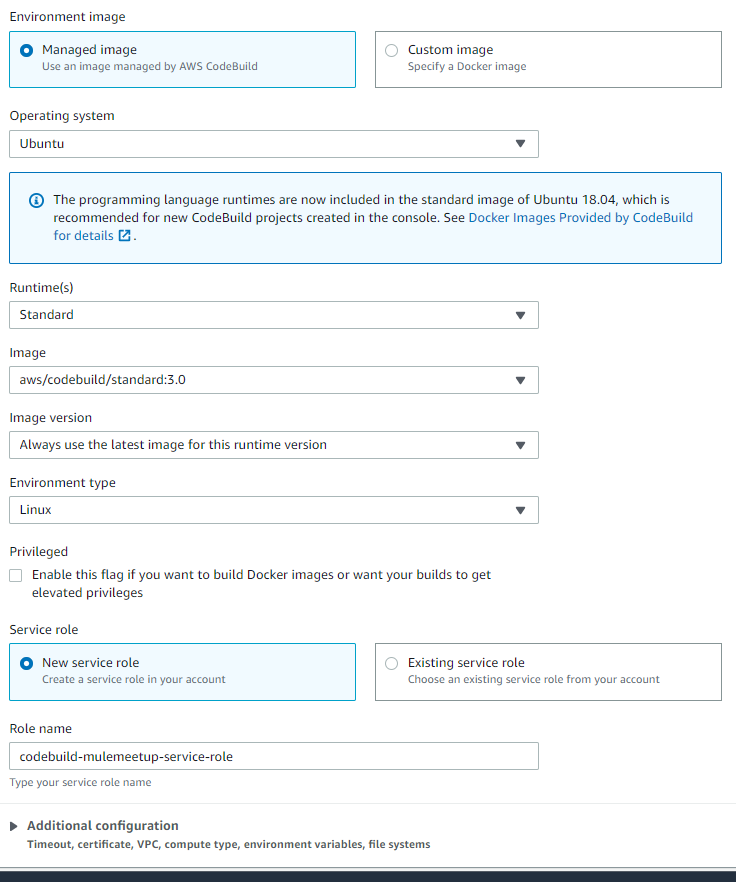The height and width of the screenshot is (882, 736).
Task: Choose the New service role option
Action: click(27, 663)
